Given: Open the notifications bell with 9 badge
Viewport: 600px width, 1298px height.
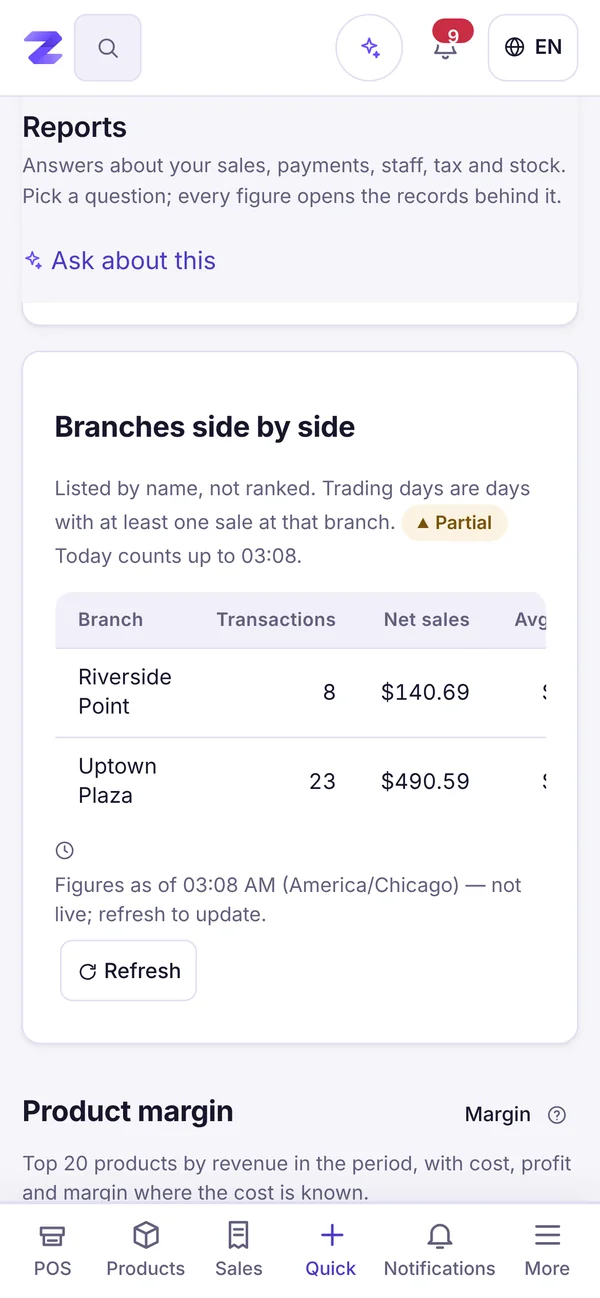Looking at the screenshot, I should pyautogui.click(x=446, y=45).
